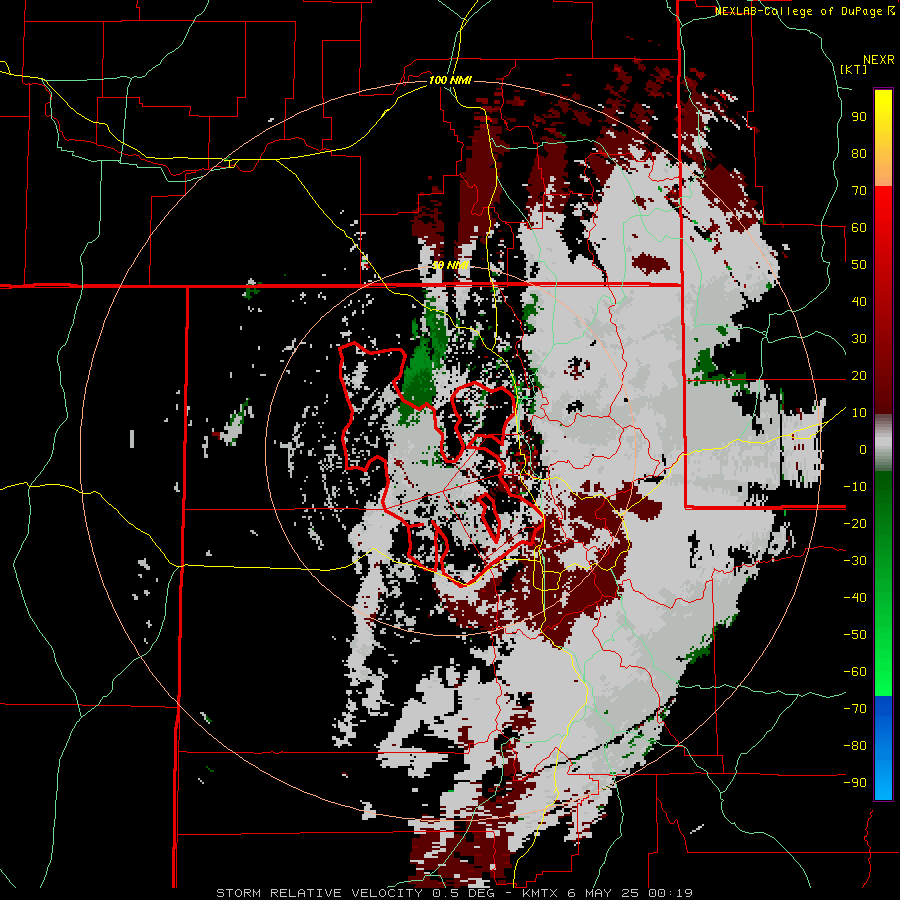This screenshot has height=900, width=900.
Task: Click the [KT] units label
Action: point(854,69)
